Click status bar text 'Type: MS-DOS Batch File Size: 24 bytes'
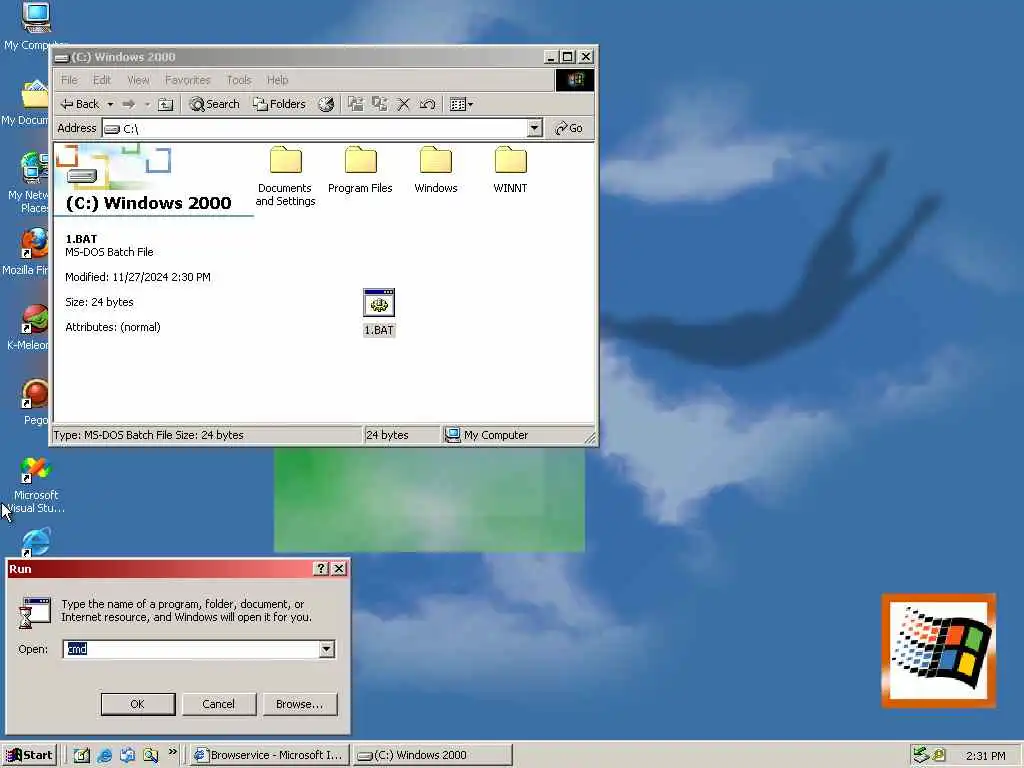 148,435
